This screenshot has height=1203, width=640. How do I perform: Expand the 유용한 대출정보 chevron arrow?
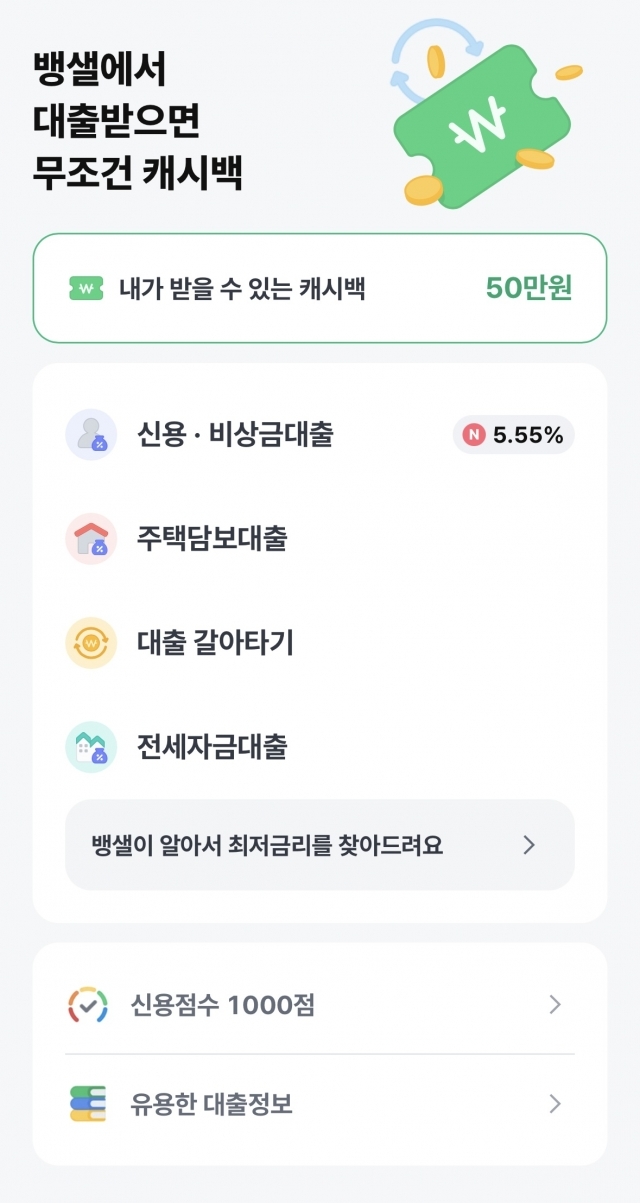point(555,1104)
